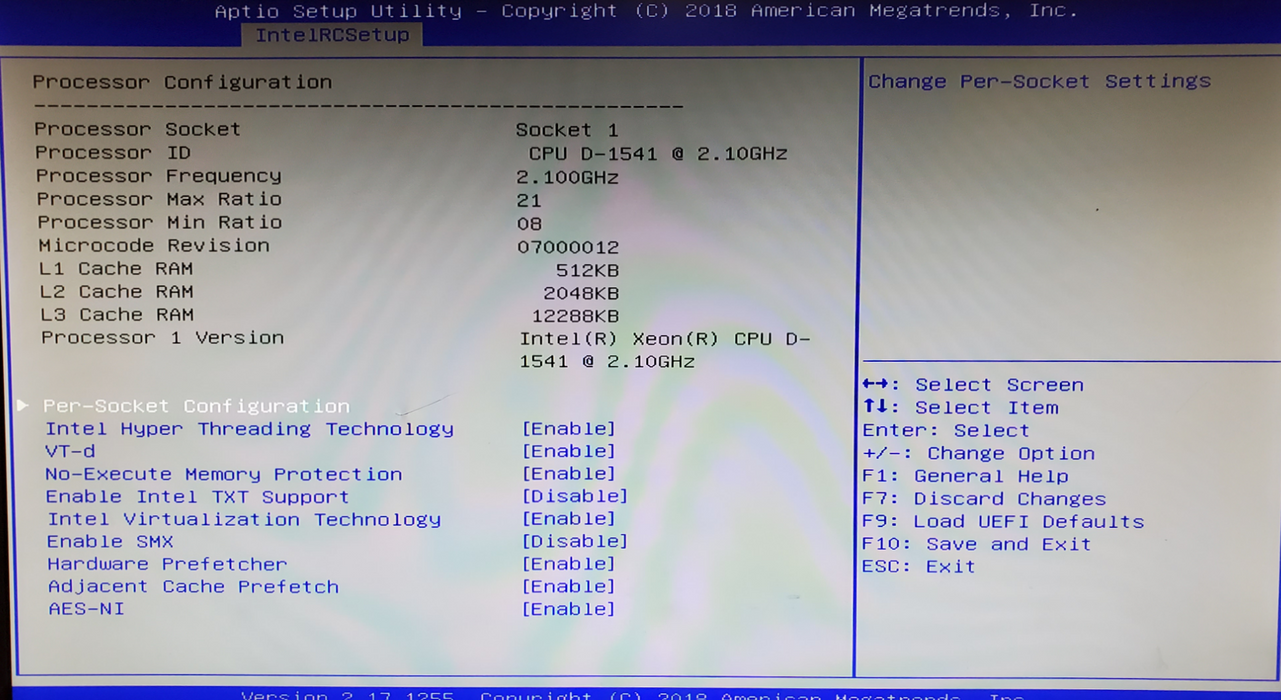Viewport: 1281px width, 700px height.
Task: Click the L1 Cache RAM label
Action: (116, 268)
